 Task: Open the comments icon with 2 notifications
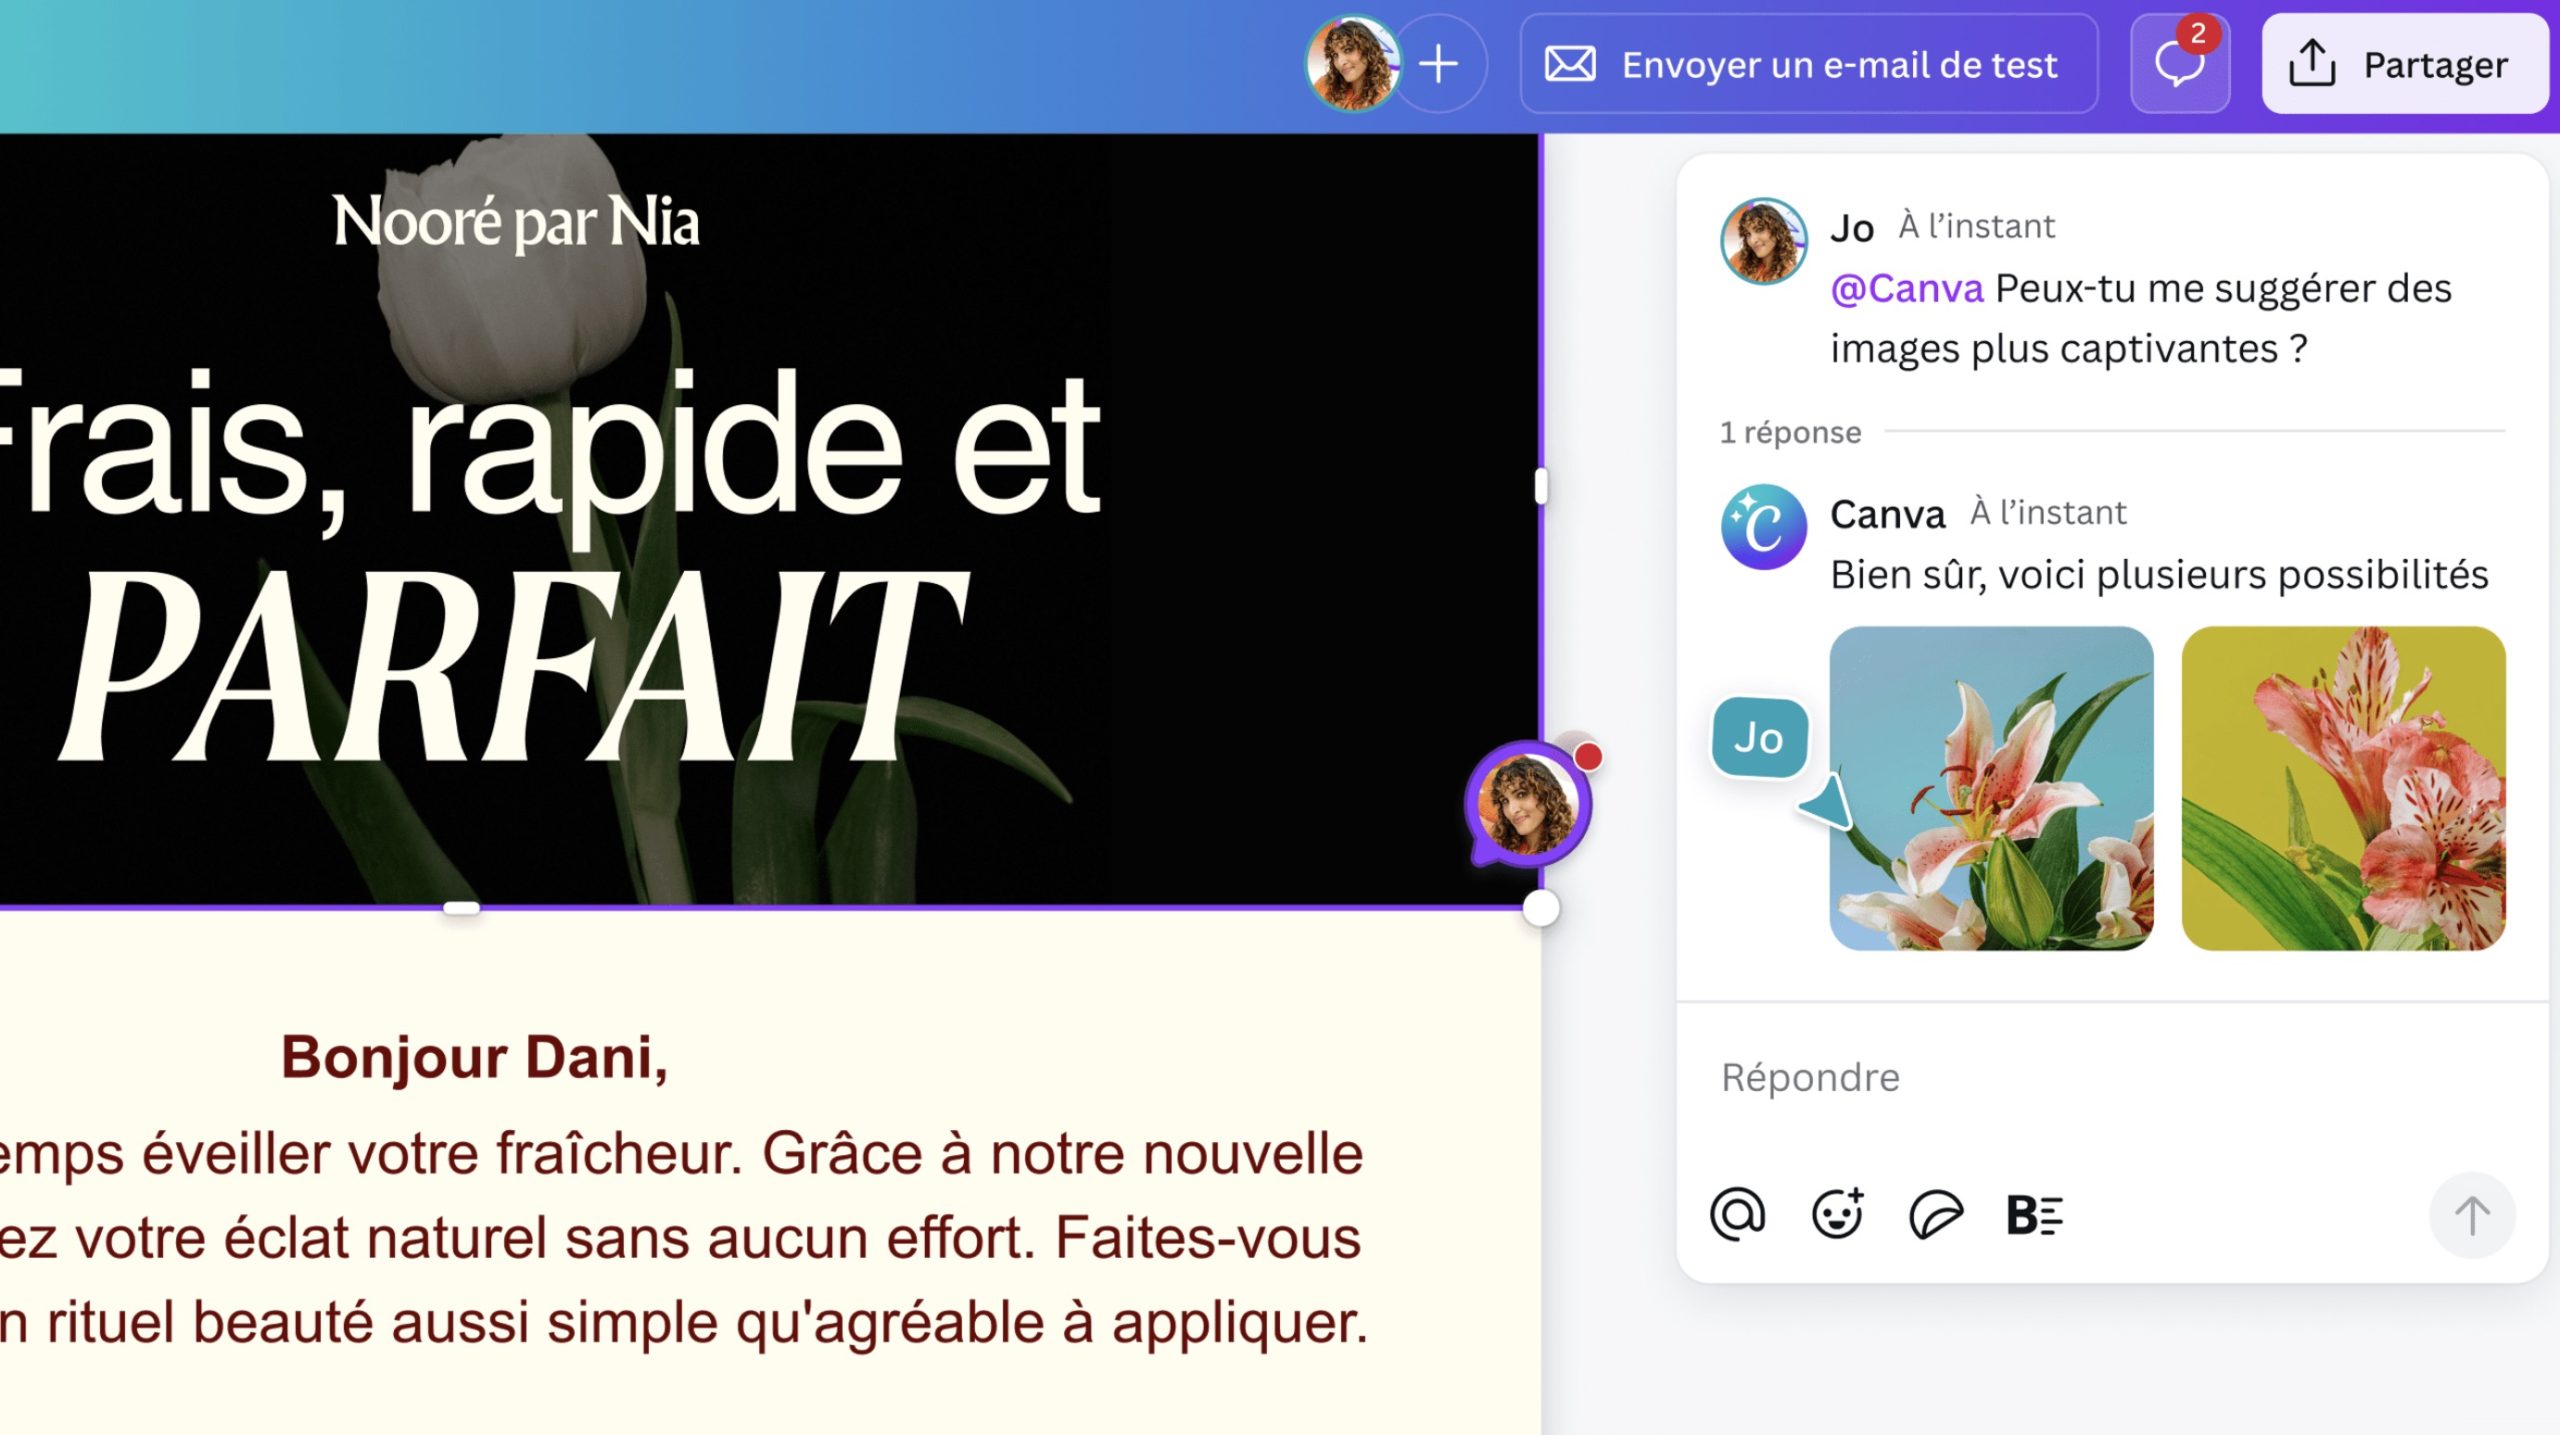(2180, 64)
